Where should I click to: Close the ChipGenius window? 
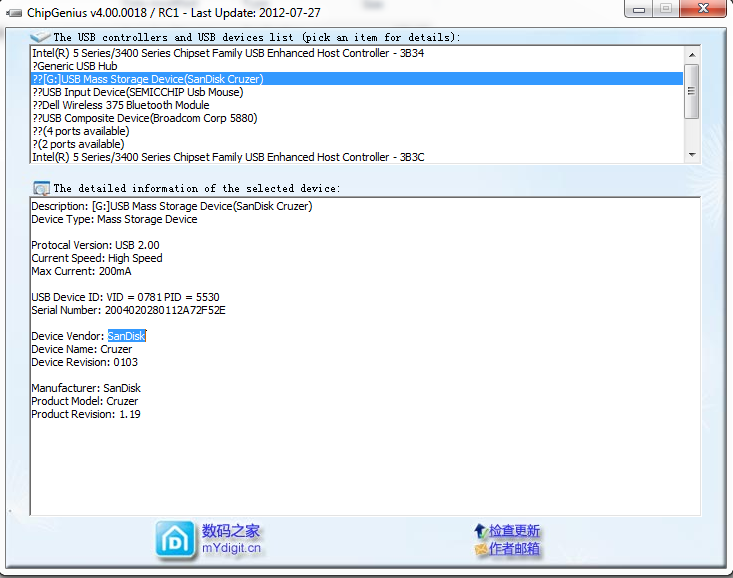pos(704,8)
